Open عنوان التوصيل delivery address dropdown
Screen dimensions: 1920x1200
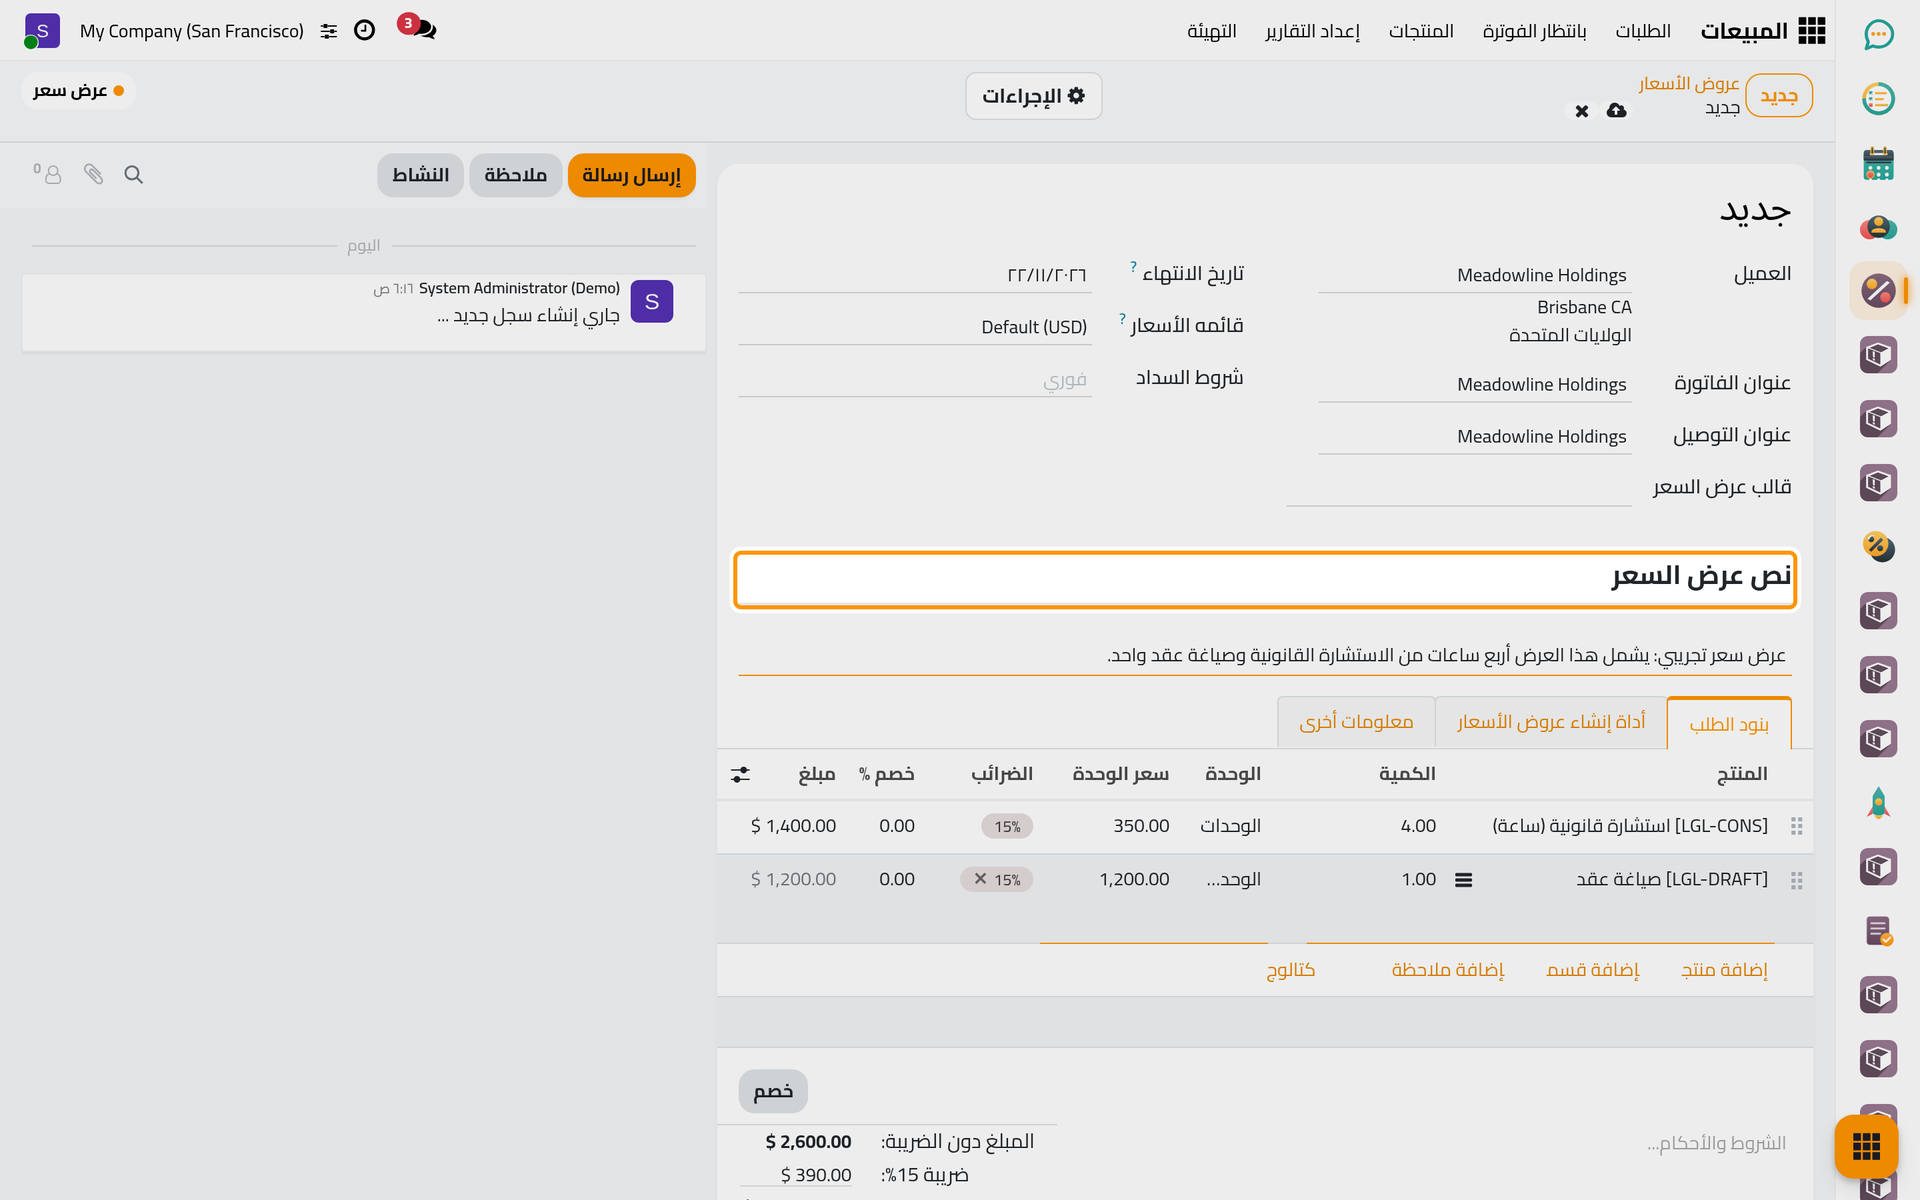pyautogui.click(x=1474, y=437)
